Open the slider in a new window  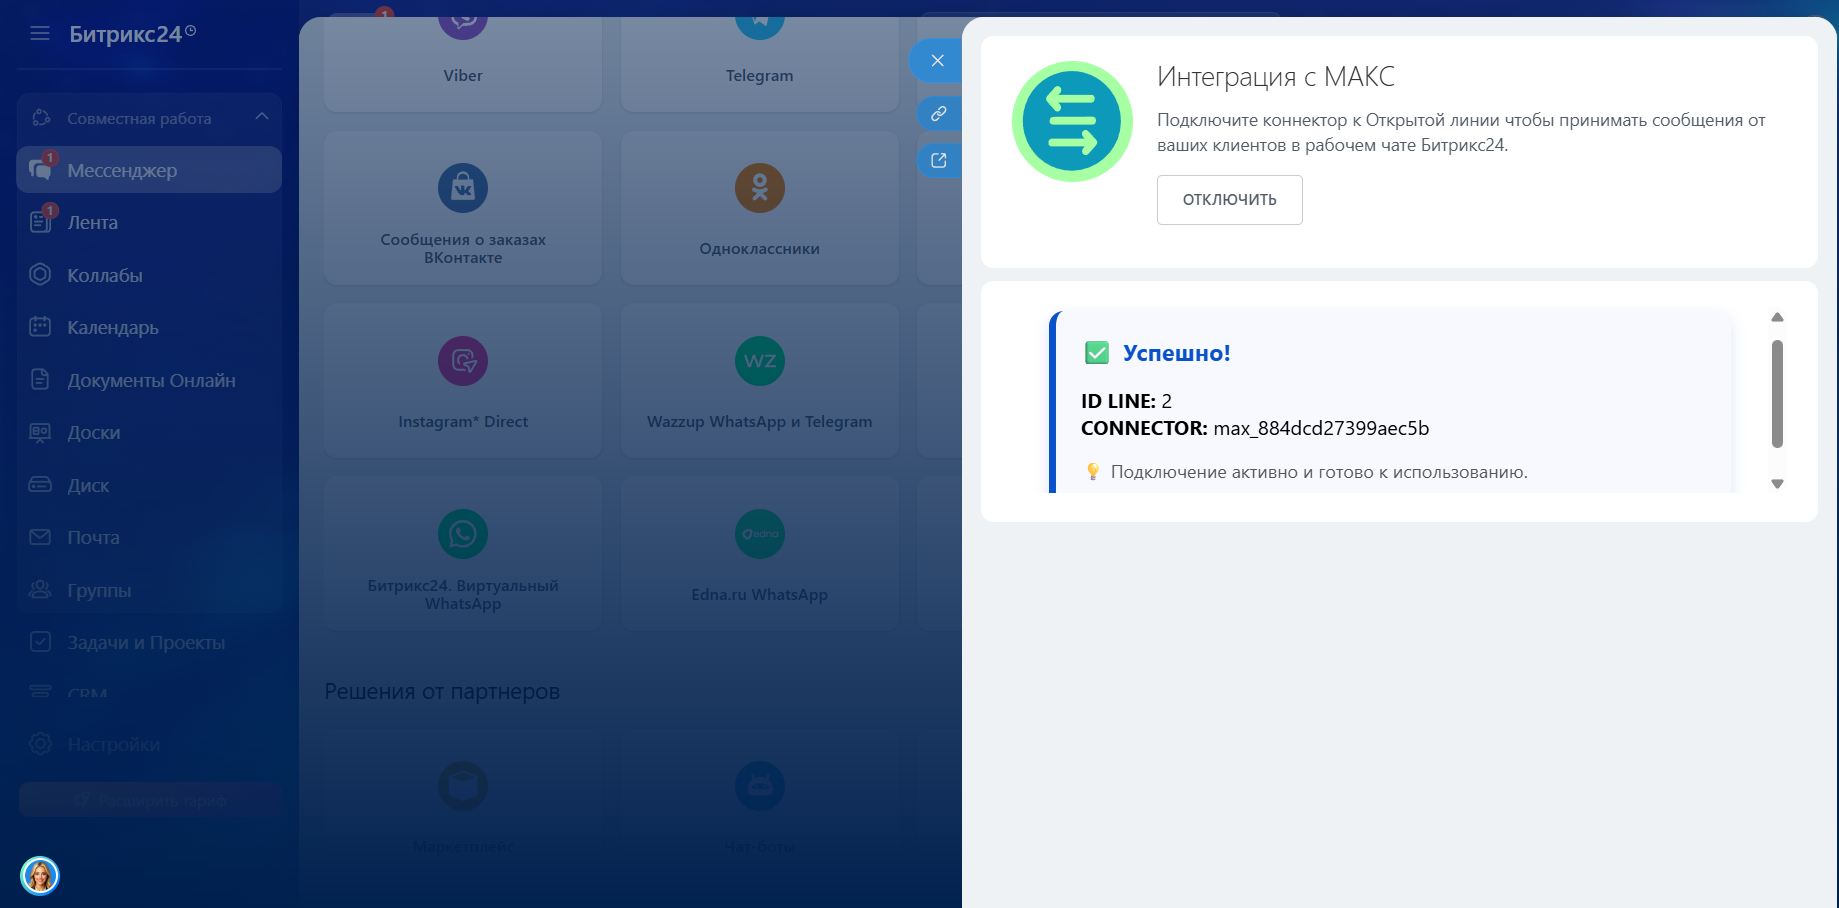938,160
